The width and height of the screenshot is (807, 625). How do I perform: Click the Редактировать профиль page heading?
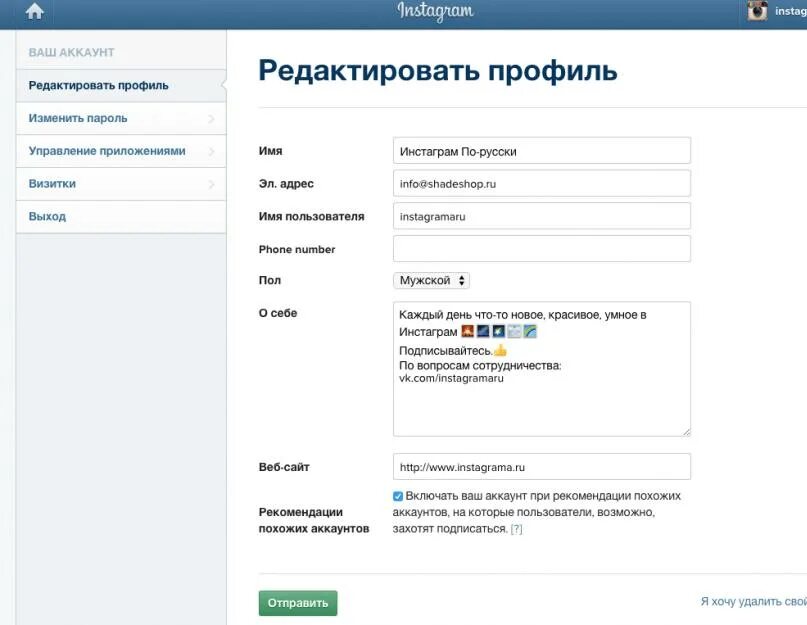[437, 72]
